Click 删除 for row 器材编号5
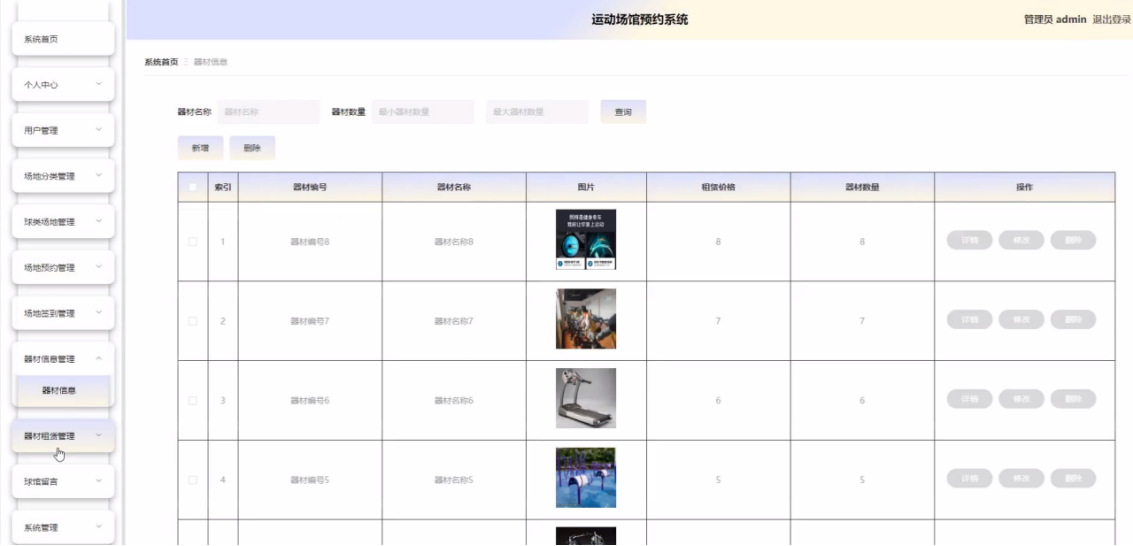Screen dimensions: 1133x546 (x=1073, y=478)
